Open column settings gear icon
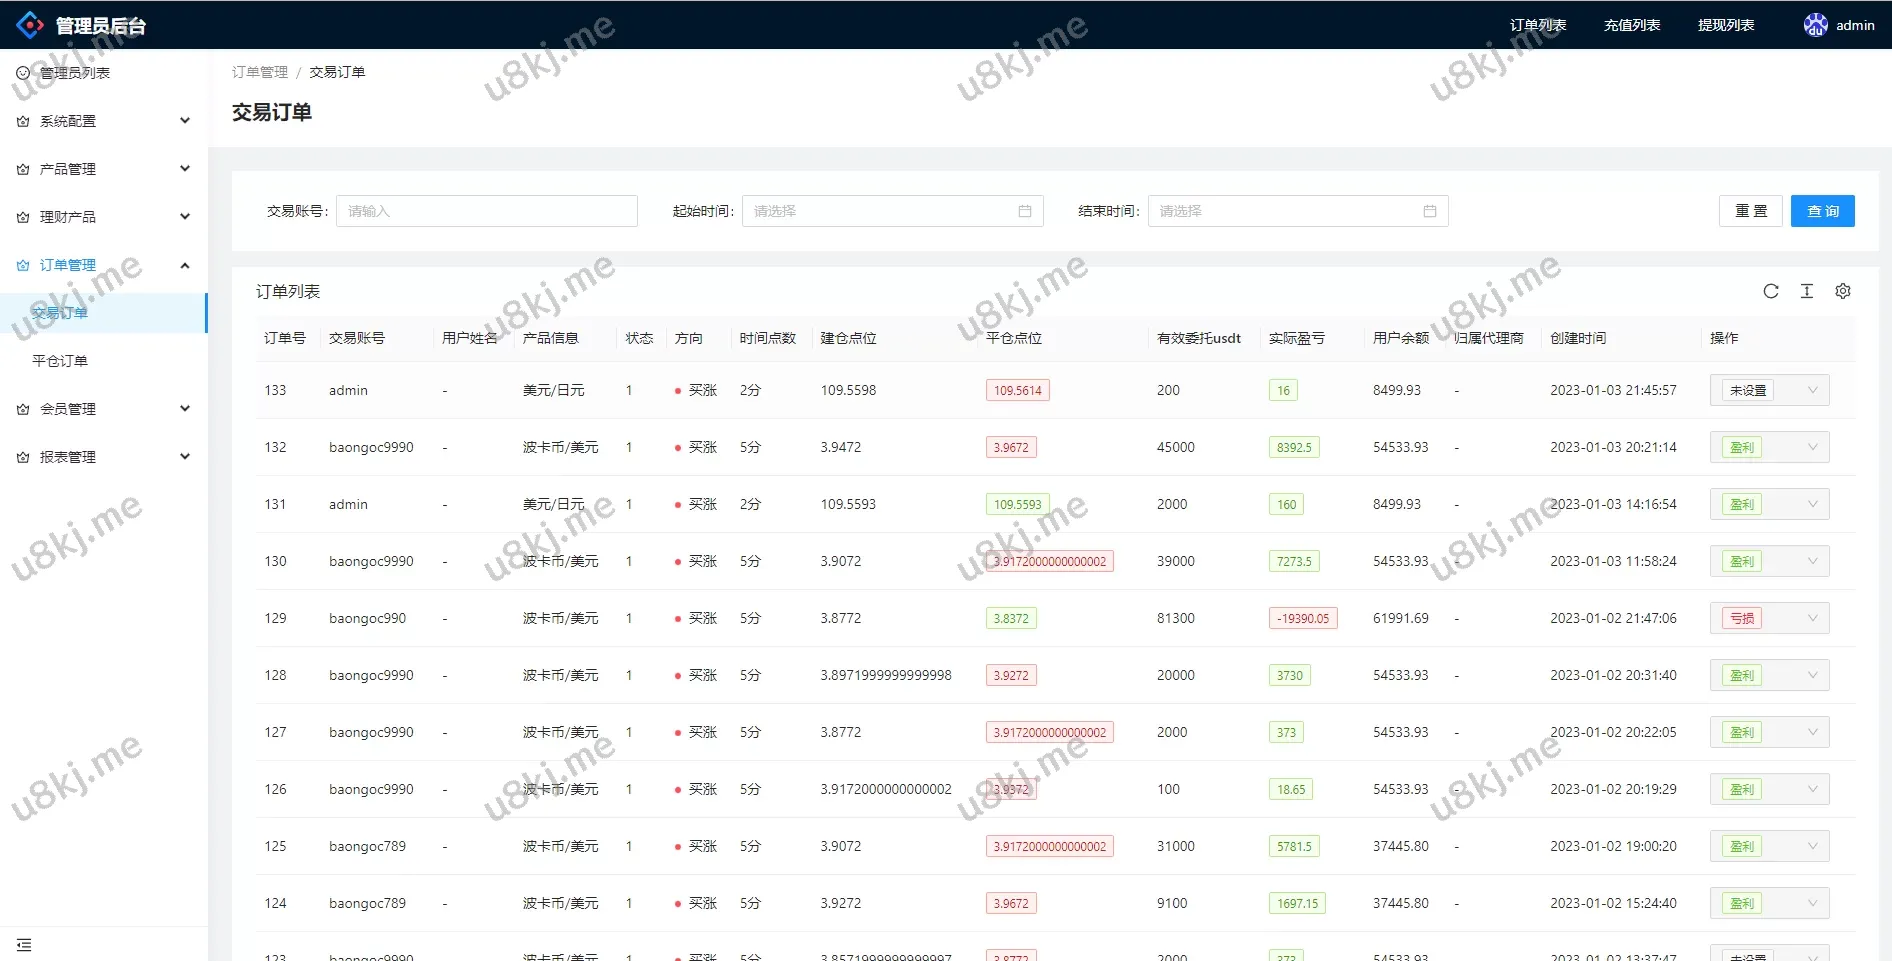The image size is (1892, 961). point(1842,291)
